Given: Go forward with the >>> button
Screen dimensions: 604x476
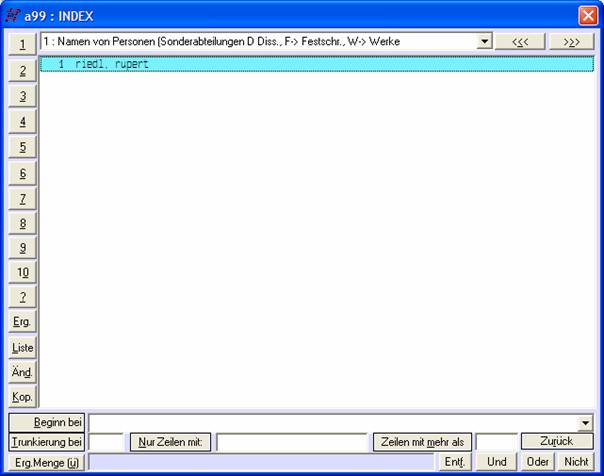Looking at the screenshot, I should (572, 42).
